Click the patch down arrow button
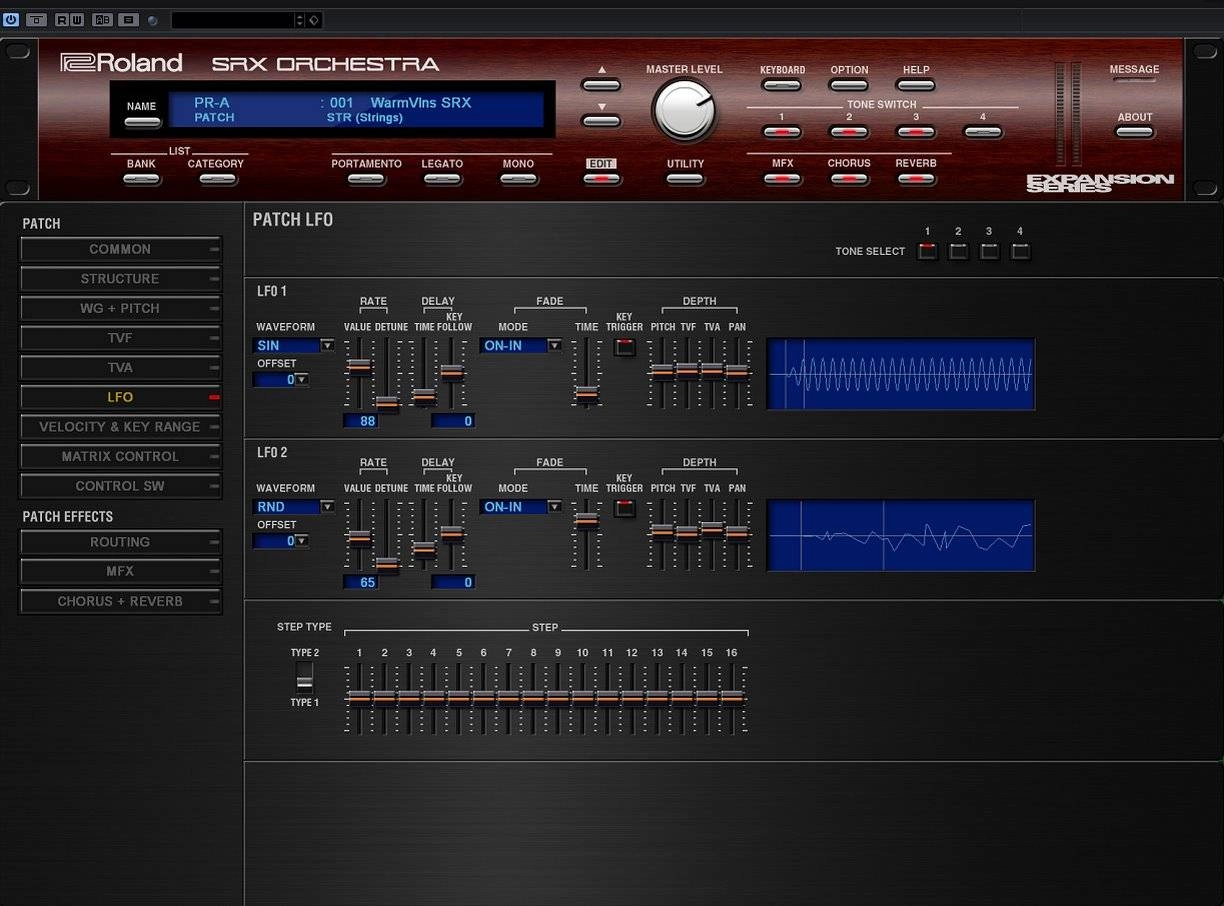Screen dimensions: 1224x906 601,121
